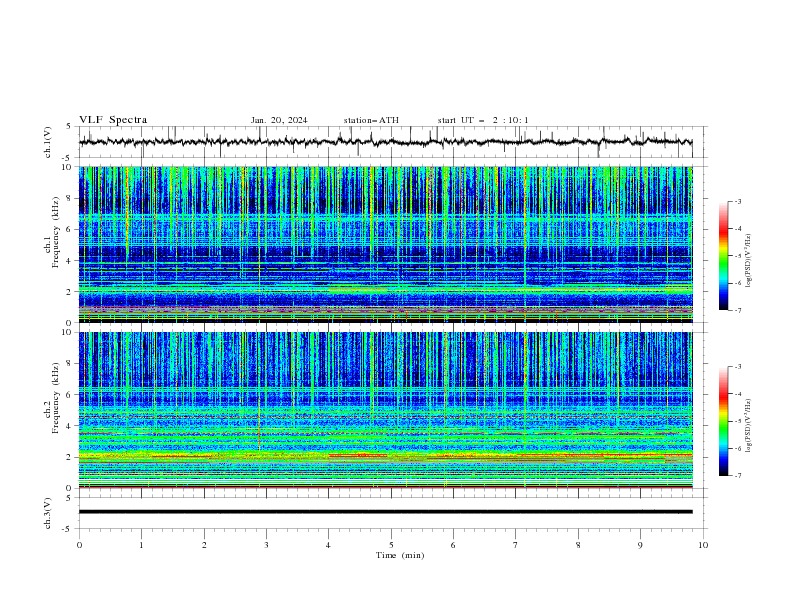This screenshot has height=612, width=792.
Task: Click the lower colorbar 'log(PSD)(V²/Hz)' label
Action: click(x=749, y=426)
